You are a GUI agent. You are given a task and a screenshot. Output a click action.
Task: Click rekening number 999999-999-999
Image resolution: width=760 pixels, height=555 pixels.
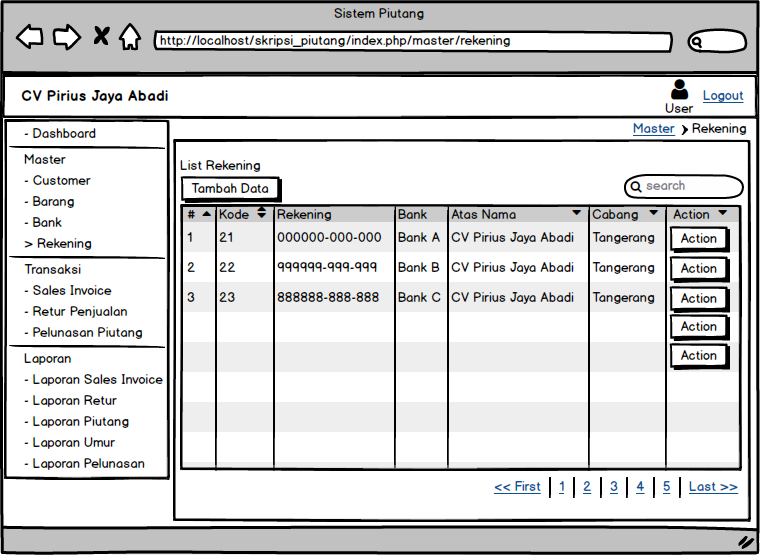tap(327, 267)
